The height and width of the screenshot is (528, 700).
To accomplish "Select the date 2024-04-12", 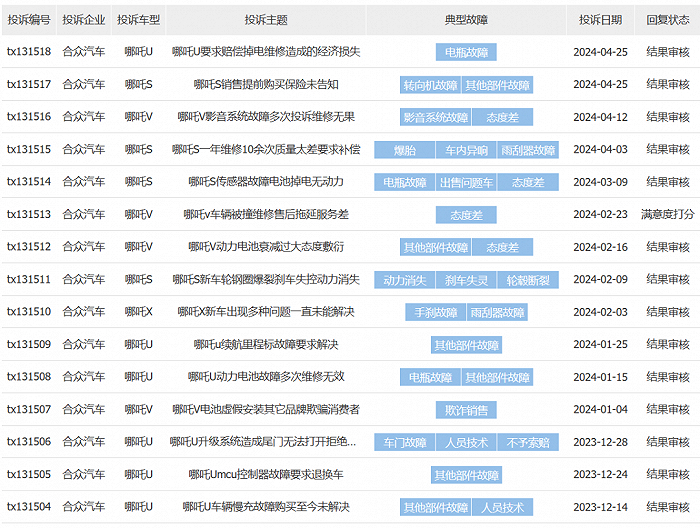I will [x=600, y=117].
